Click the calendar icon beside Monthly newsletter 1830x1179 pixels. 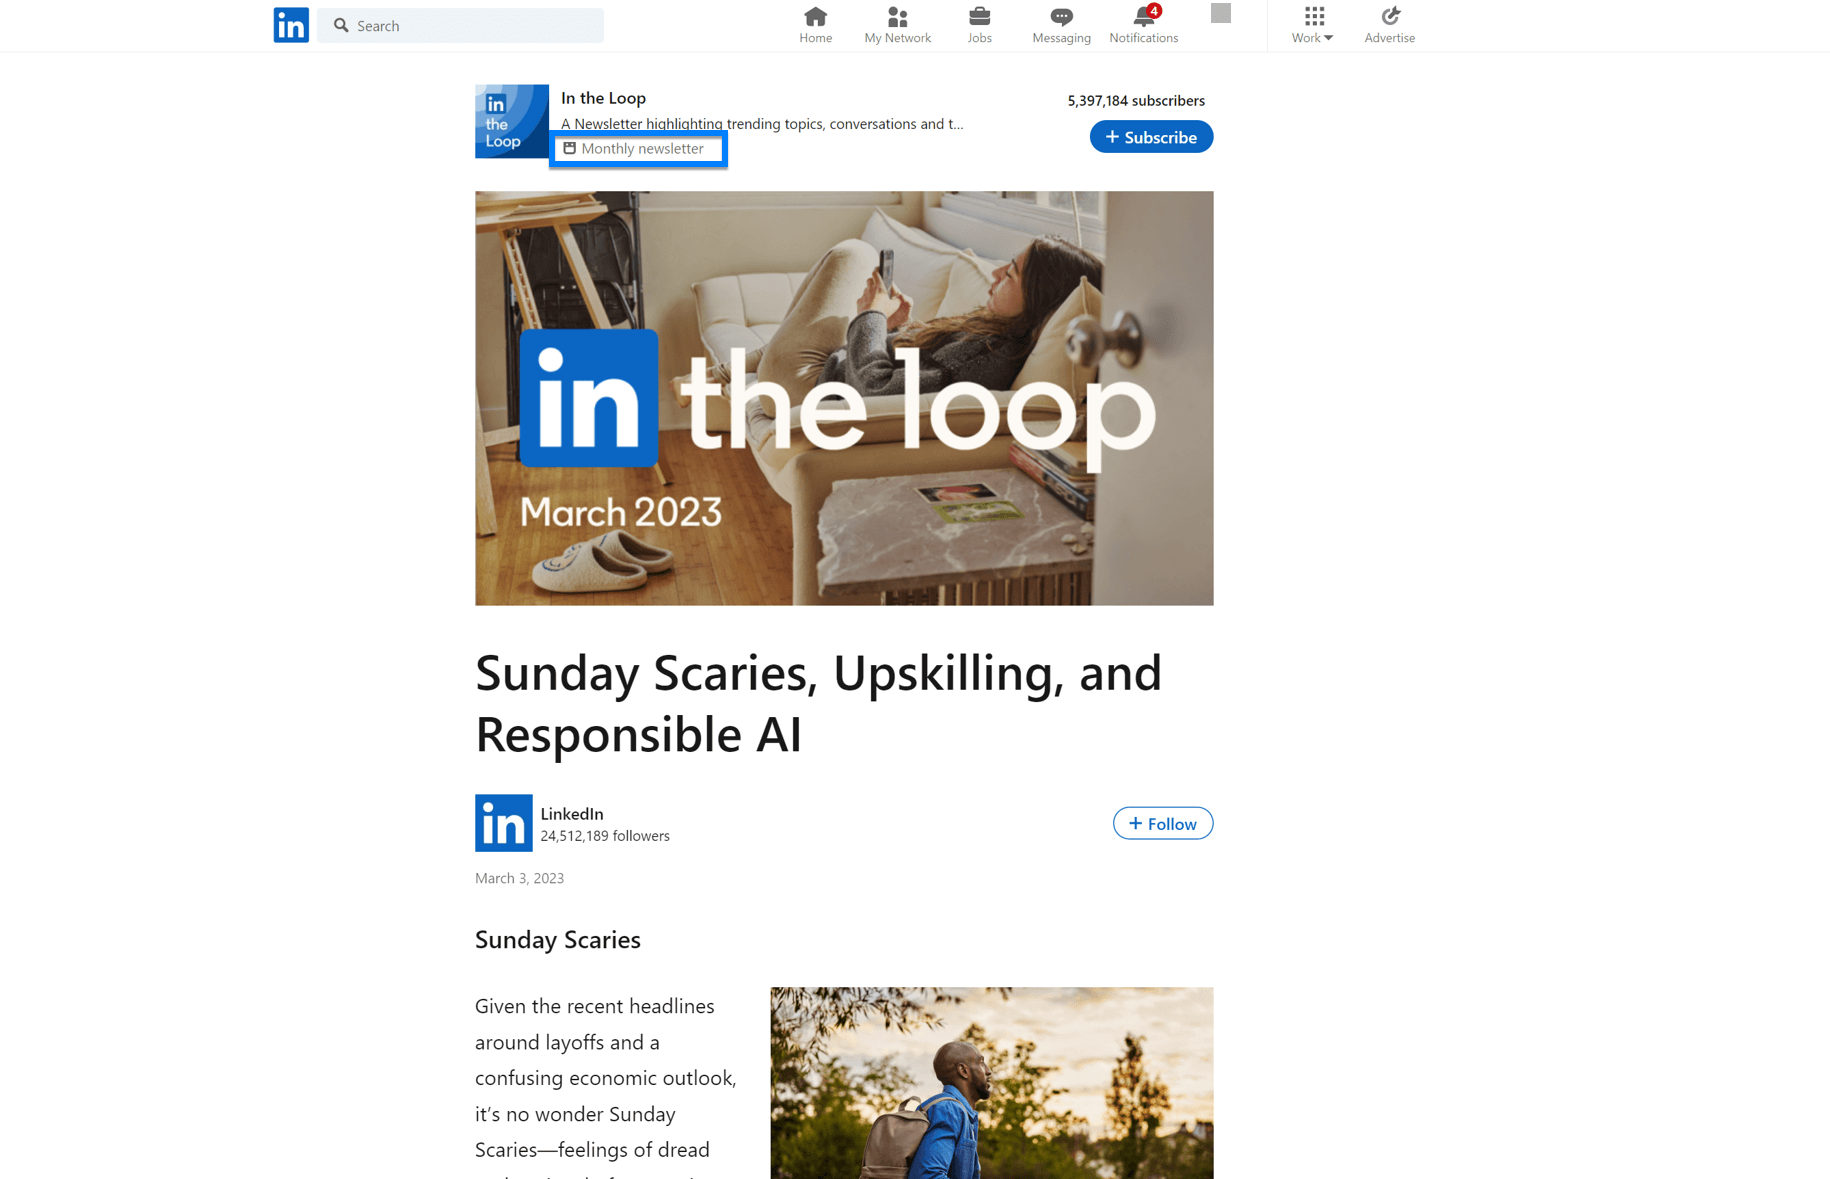tap(569, 148)
